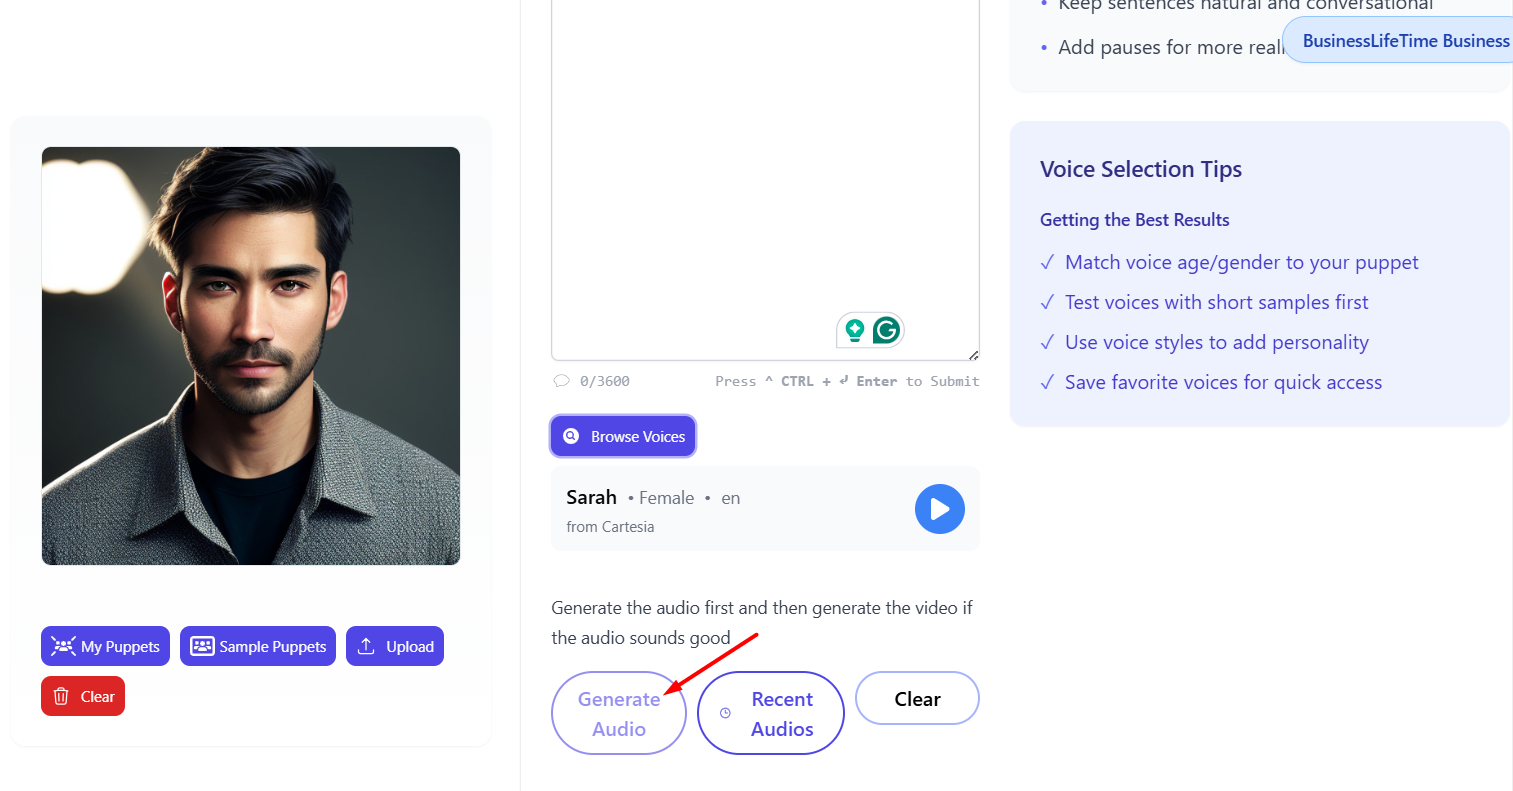The width and height of the screenshot is (1513, 791).
Task: Open My Puppets collection
Action: click(x=106, y=646)
